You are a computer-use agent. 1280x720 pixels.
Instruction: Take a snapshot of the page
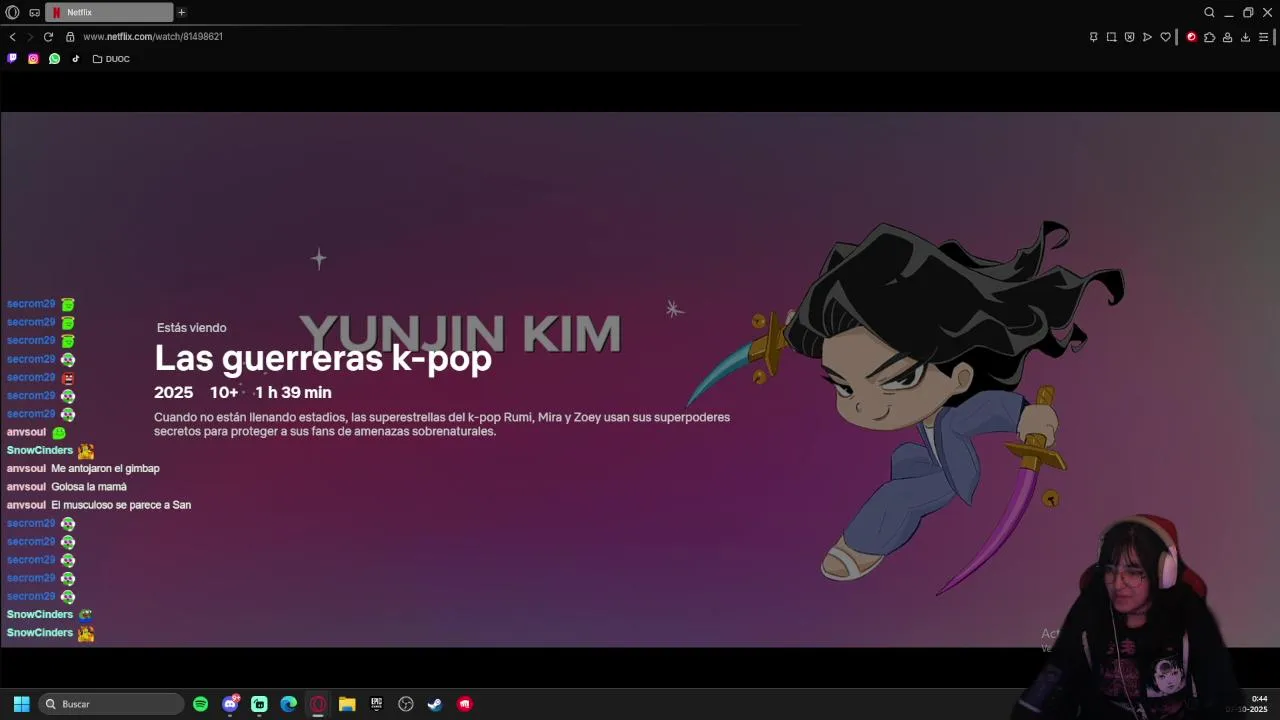1111,37
